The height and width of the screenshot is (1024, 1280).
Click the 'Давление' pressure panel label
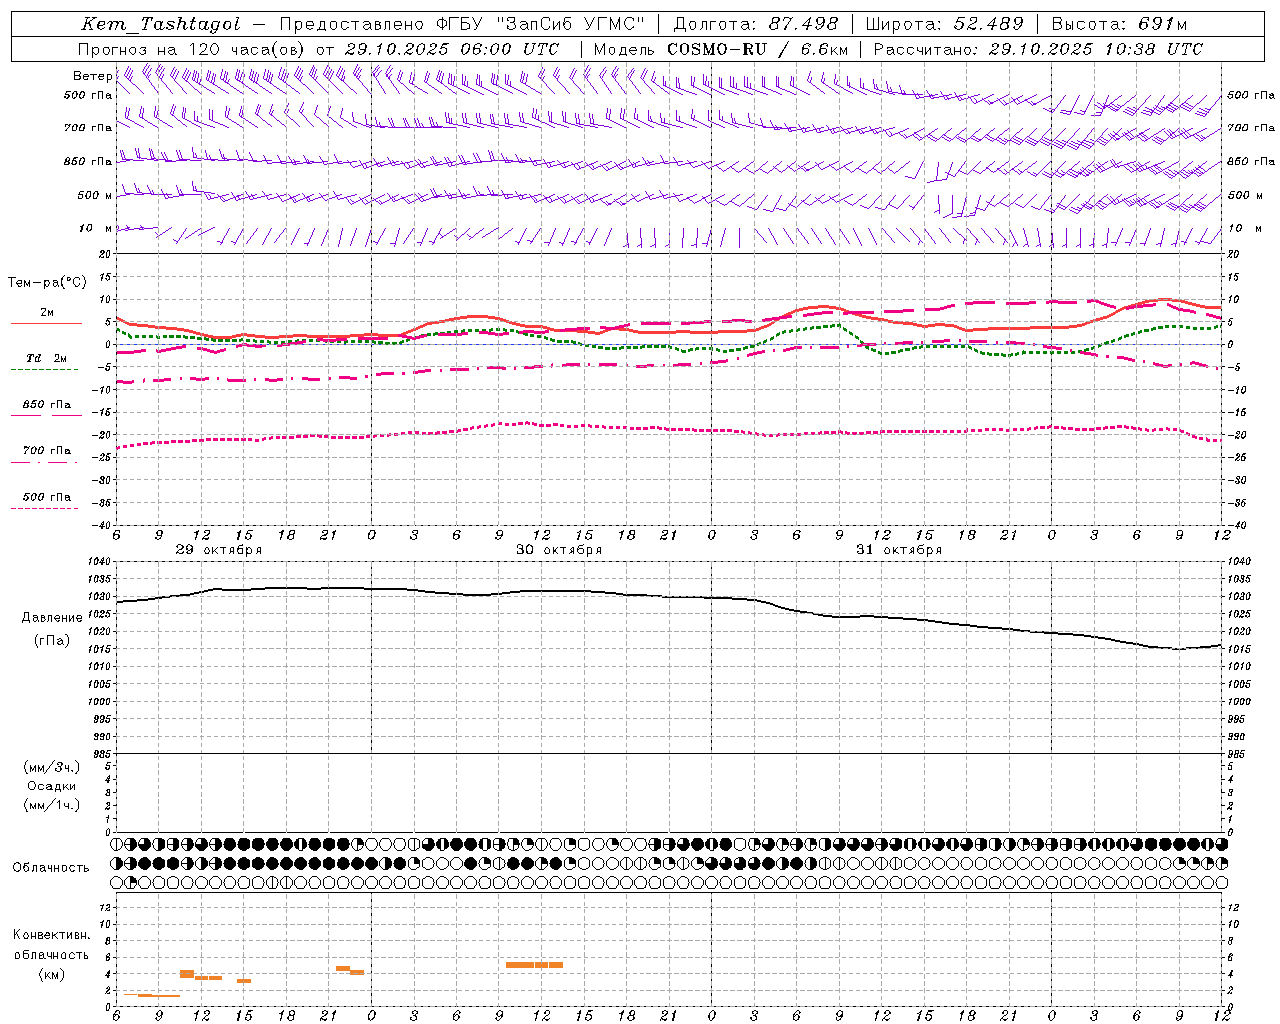coord(52,618)
